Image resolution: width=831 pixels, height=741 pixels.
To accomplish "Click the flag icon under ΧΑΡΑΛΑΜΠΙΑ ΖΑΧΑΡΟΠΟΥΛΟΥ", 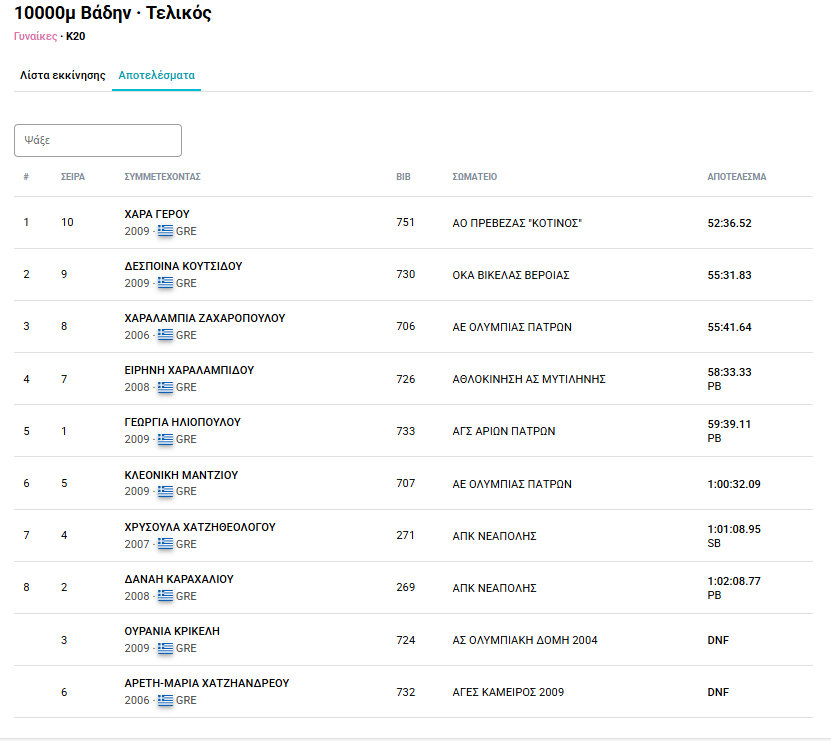I will (x=165, y=335).
